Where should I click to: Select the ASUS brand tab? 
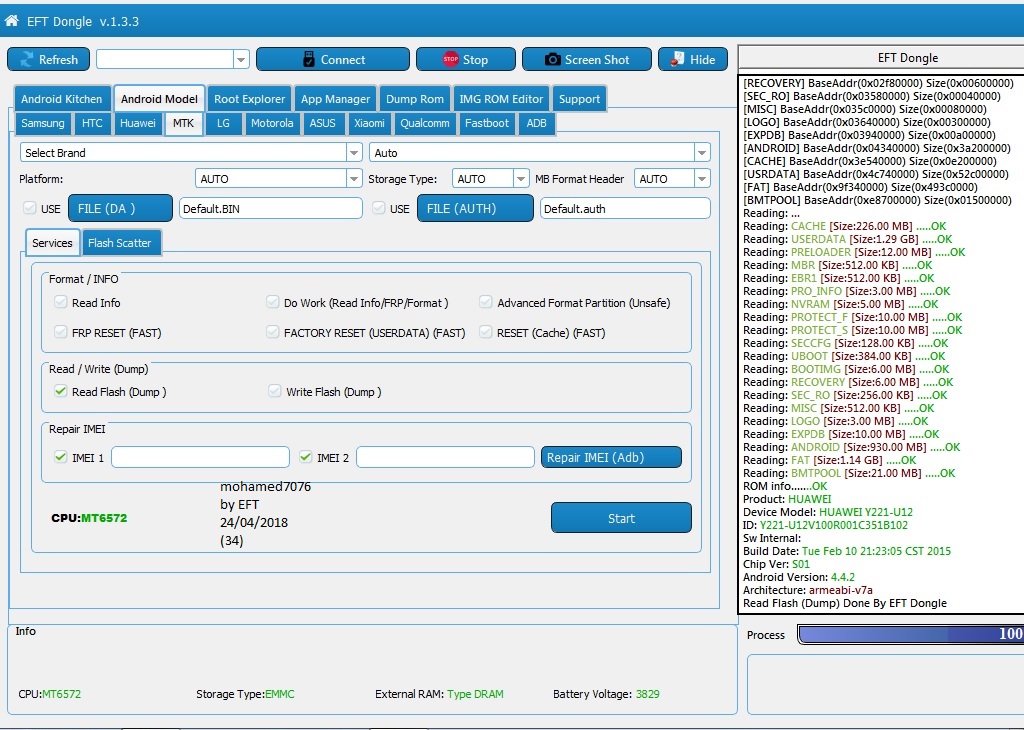323,123
